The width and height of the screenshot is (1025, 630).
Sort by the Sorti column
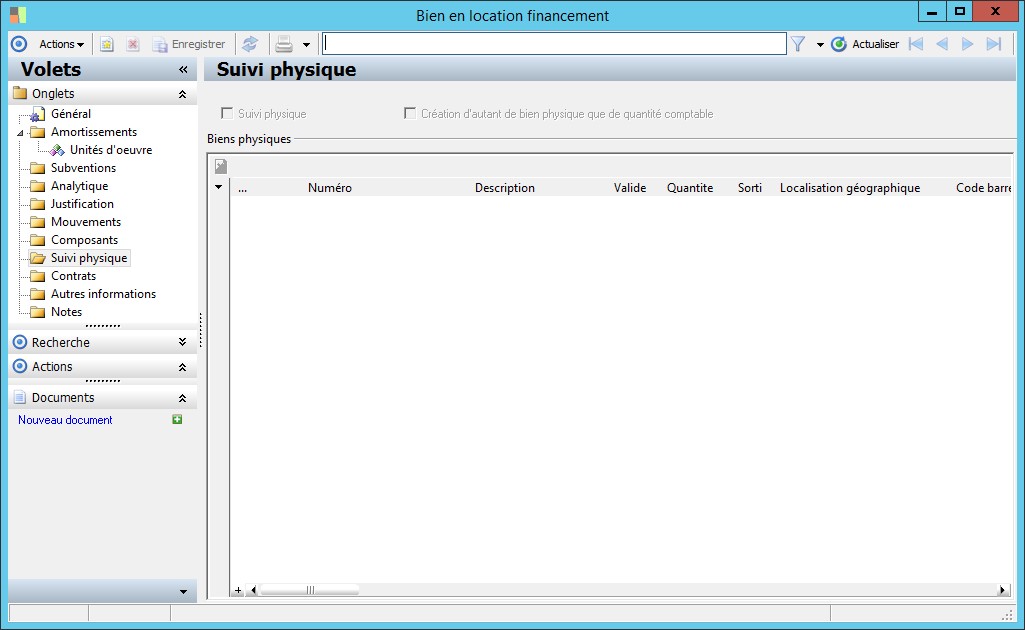tap(750, 188)
